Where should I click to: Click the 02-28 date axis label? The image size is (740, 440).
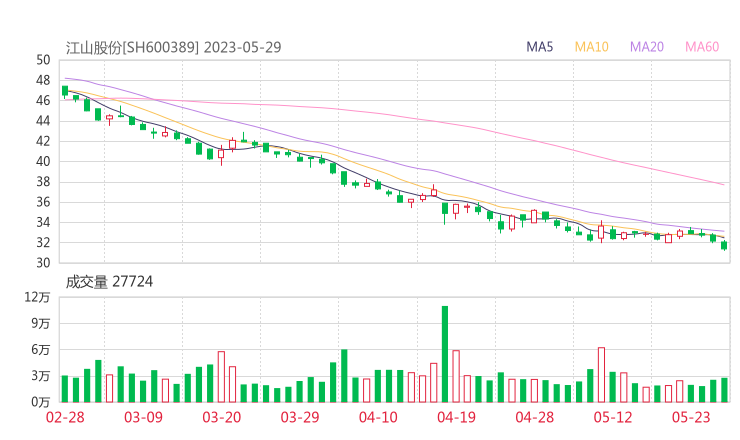tap(65, 417)
